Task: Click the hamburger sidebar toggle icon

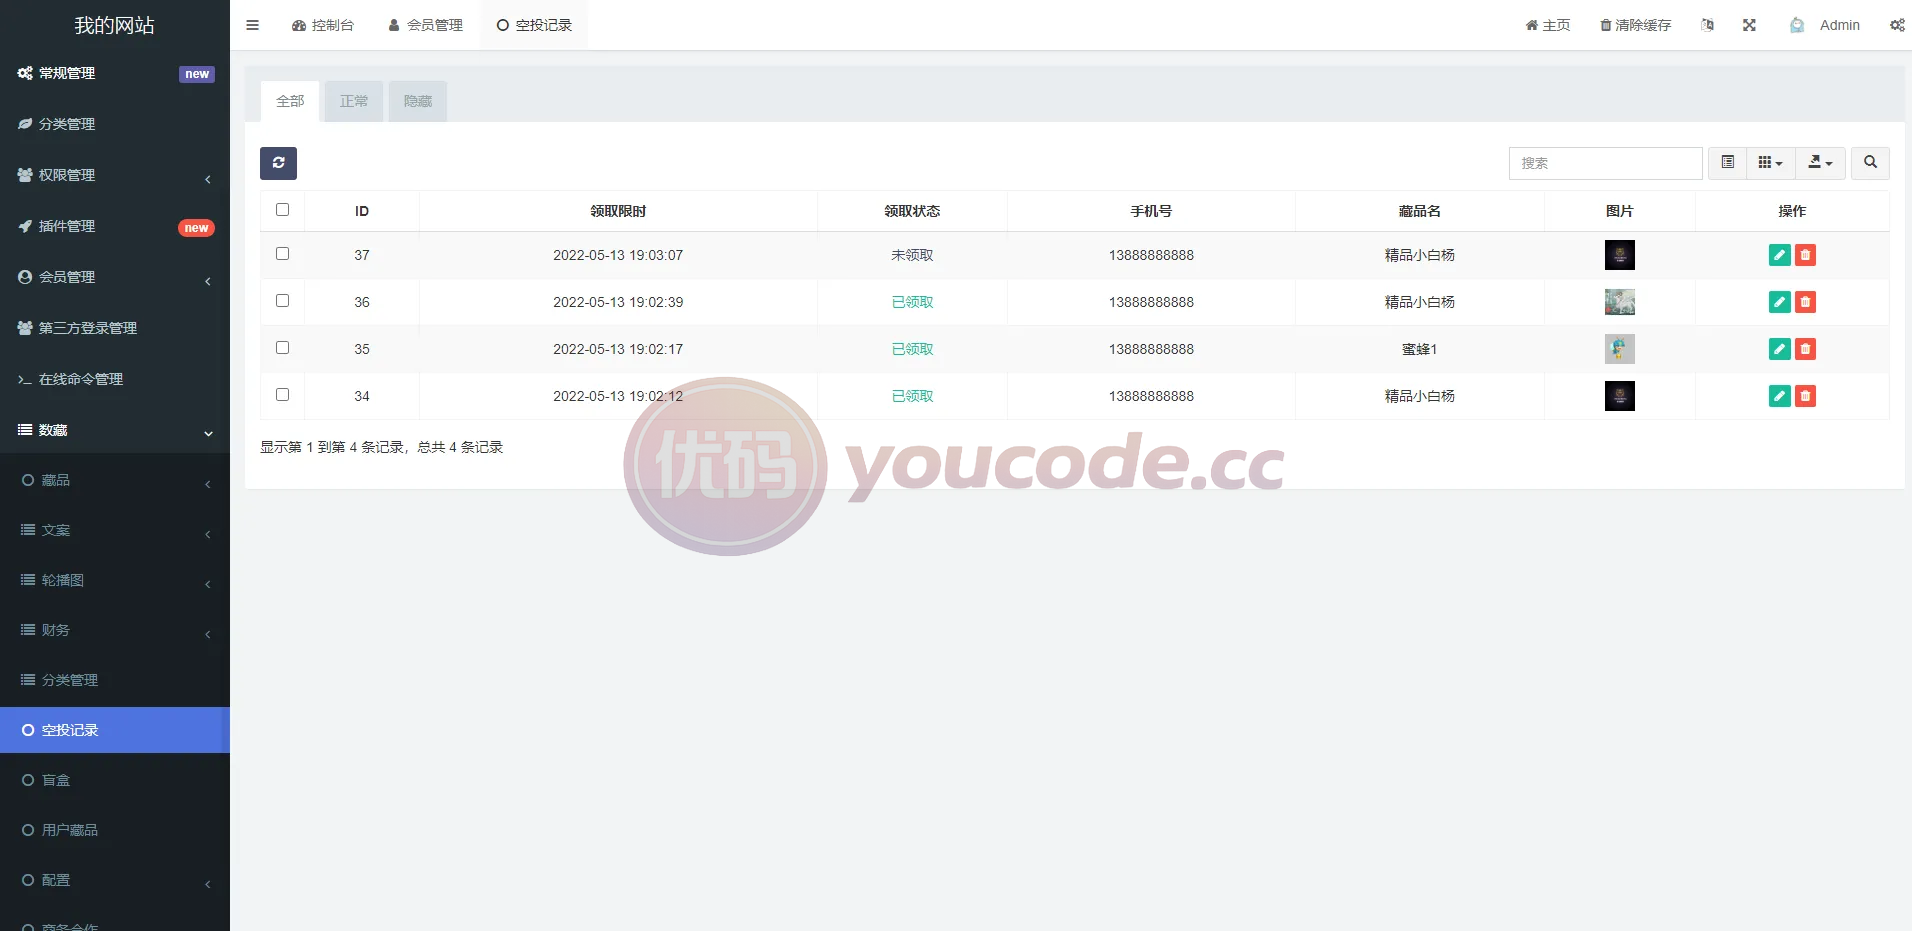Action: coord(252,25)
